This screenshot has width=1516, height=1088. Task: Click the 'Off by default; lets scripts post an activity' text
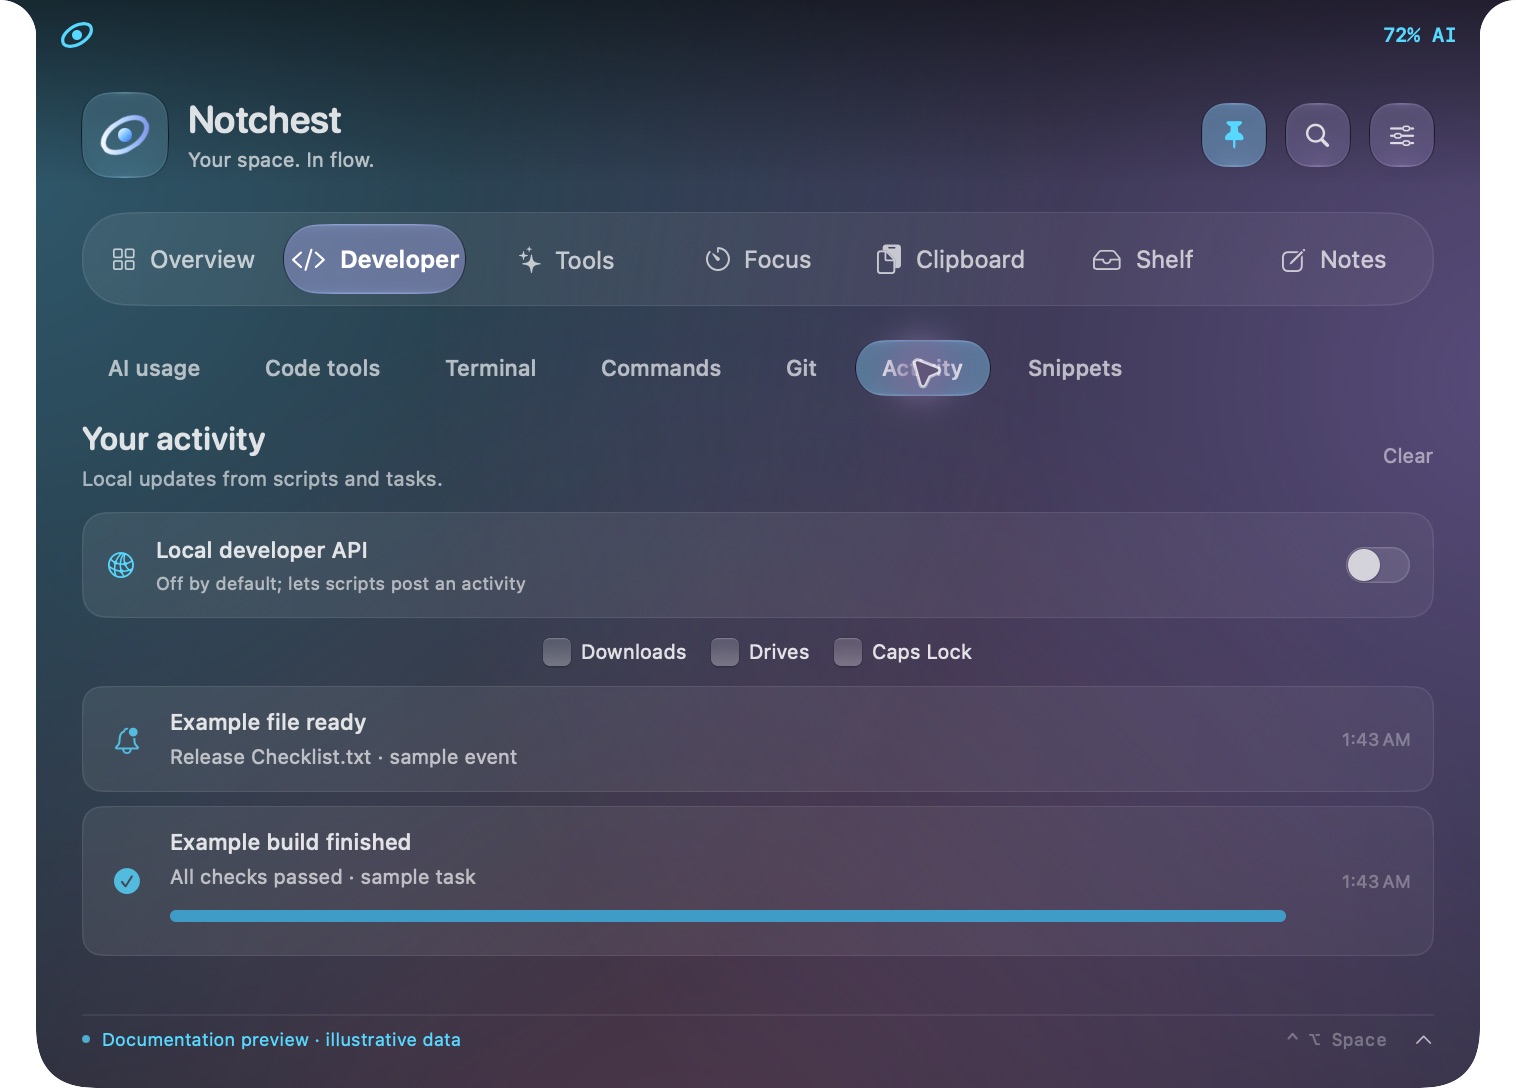click(341, 584)
